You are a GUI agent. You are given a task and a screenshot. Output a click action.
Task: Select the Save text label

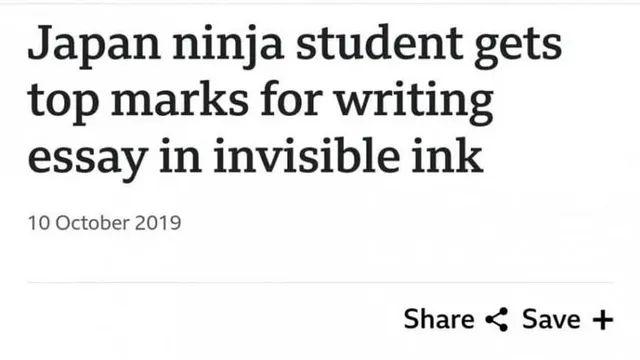click(551, 319)
